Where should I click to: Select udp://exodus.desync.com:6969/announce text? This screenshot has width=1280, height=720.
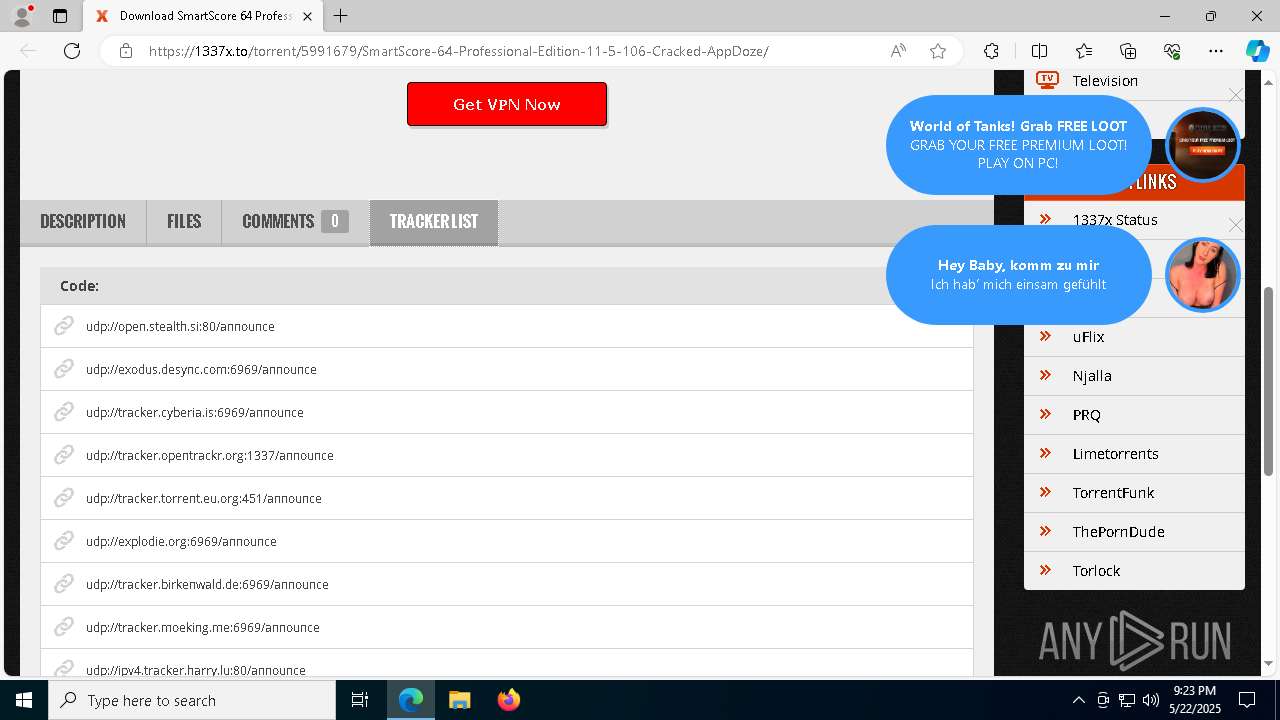[x=201, y=370]
